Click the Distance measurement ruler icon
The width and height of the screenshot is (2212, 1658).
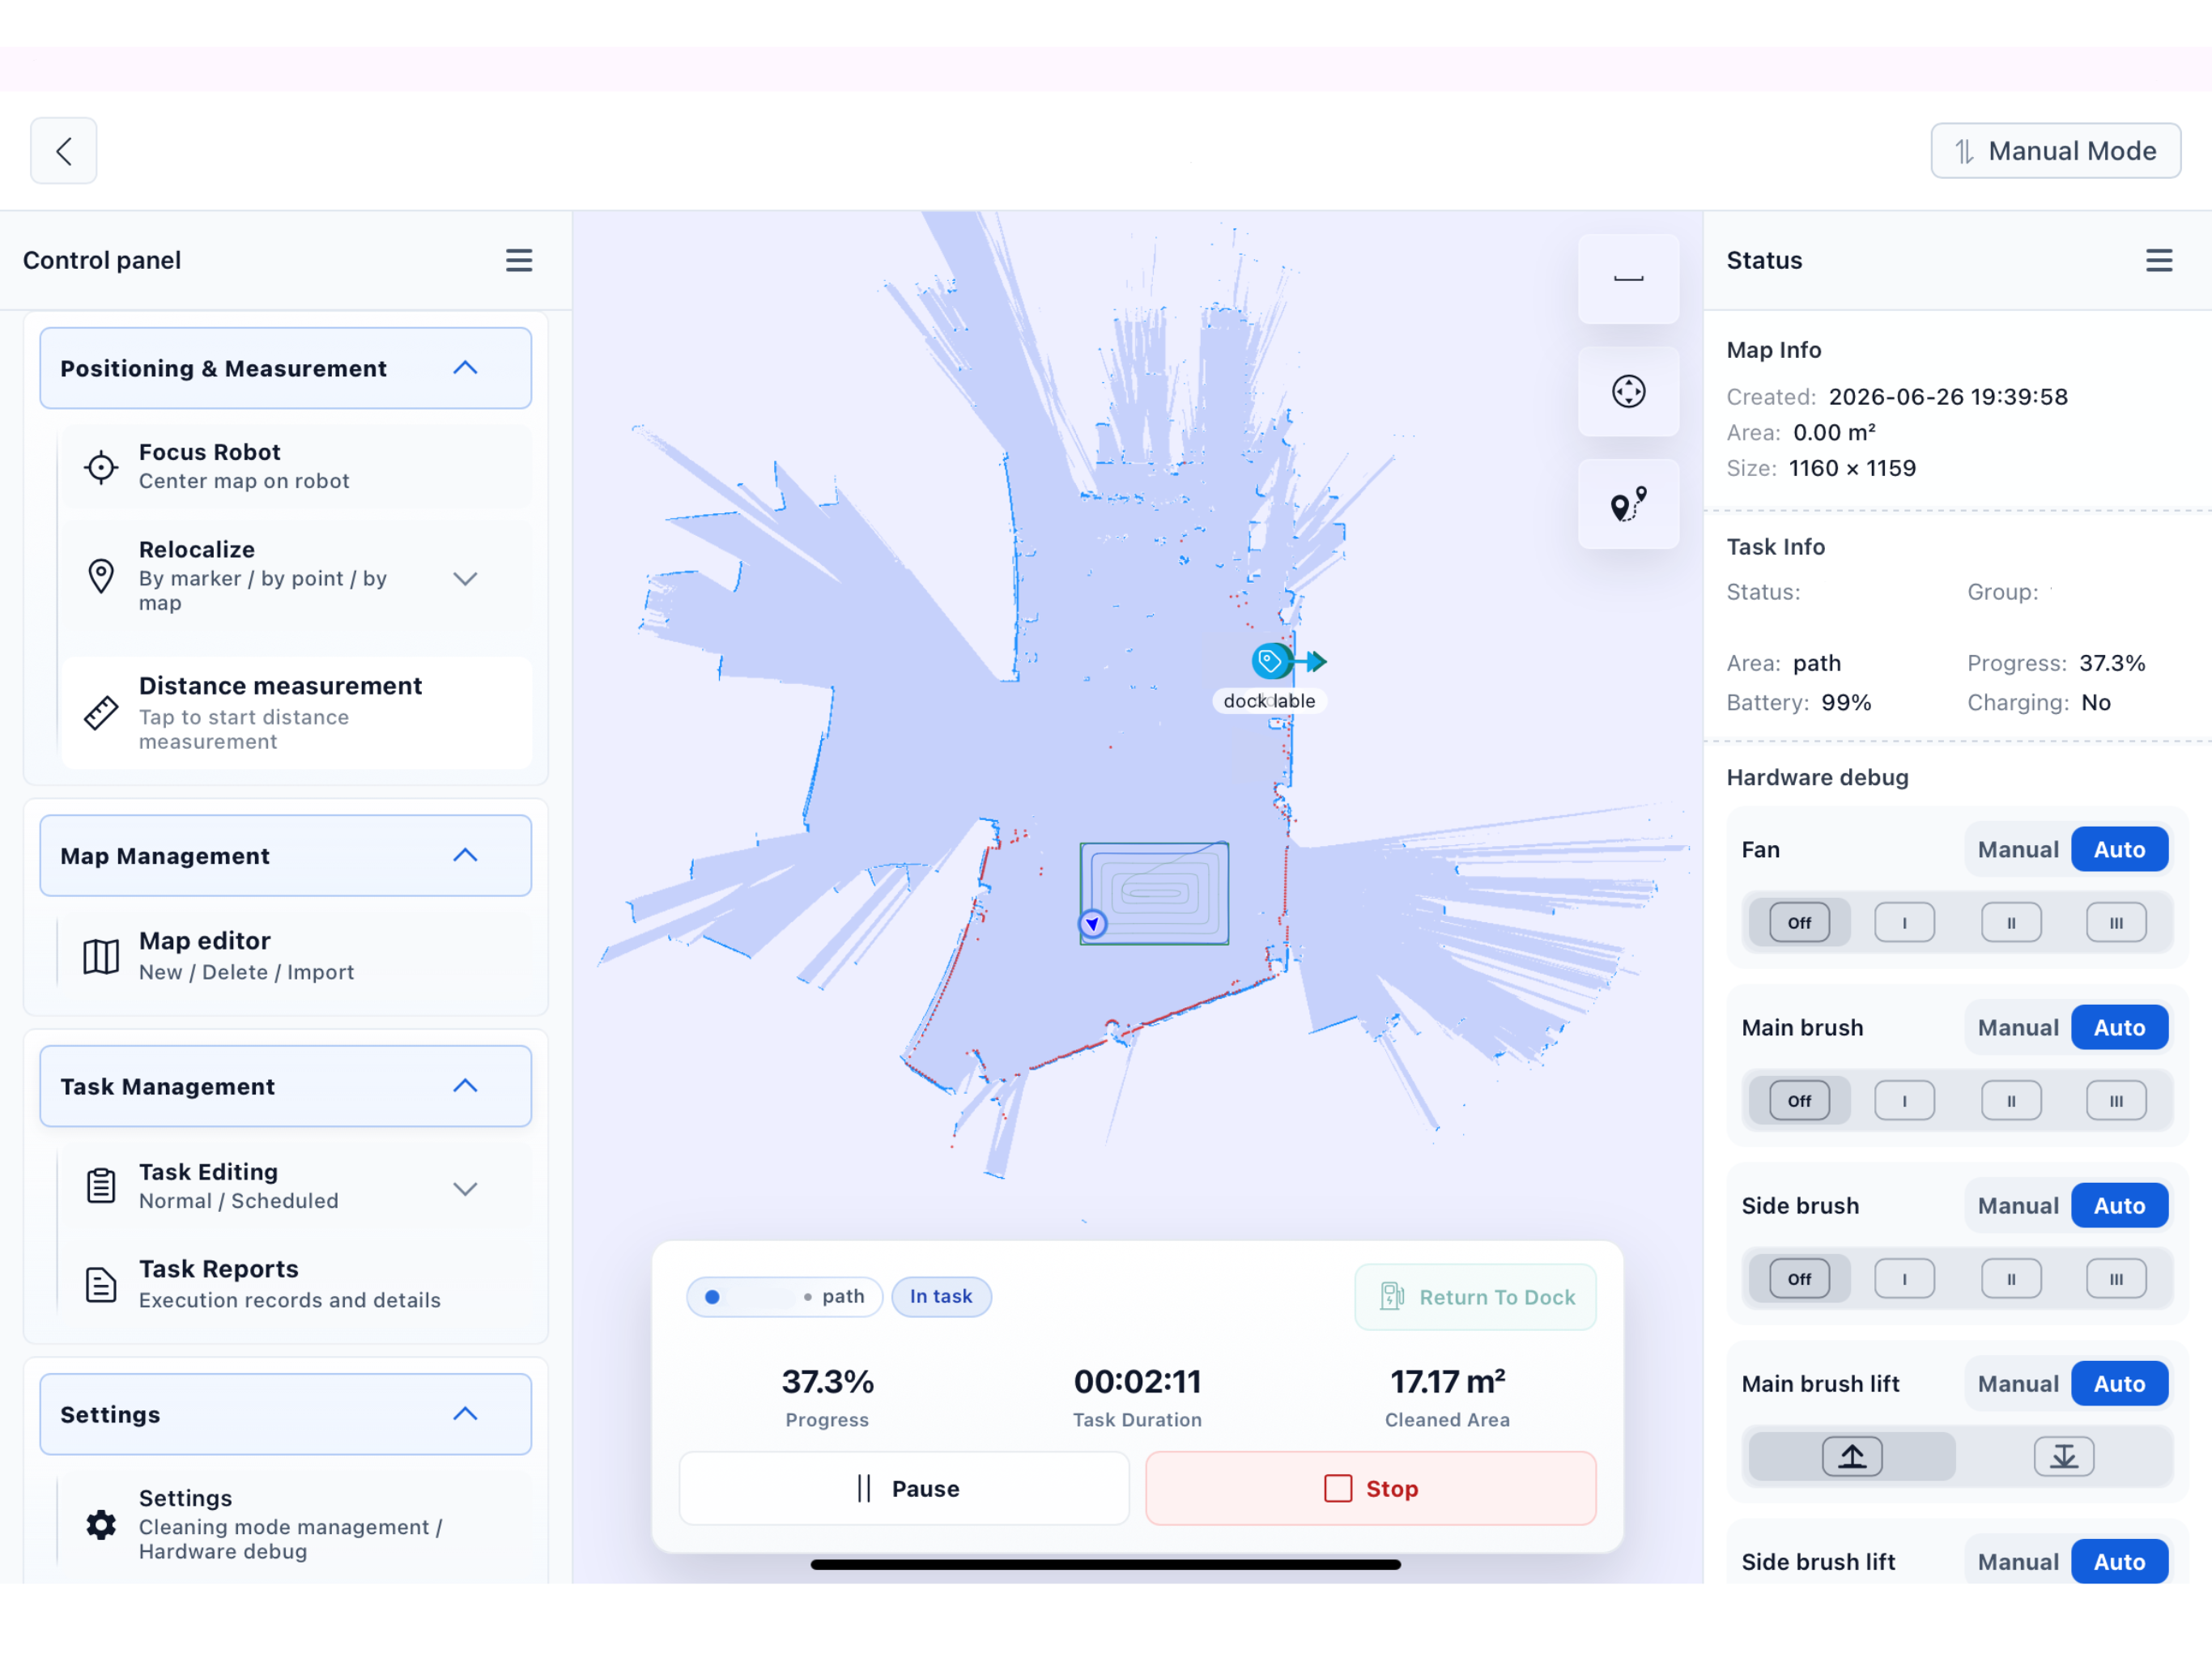click(101, 713)
